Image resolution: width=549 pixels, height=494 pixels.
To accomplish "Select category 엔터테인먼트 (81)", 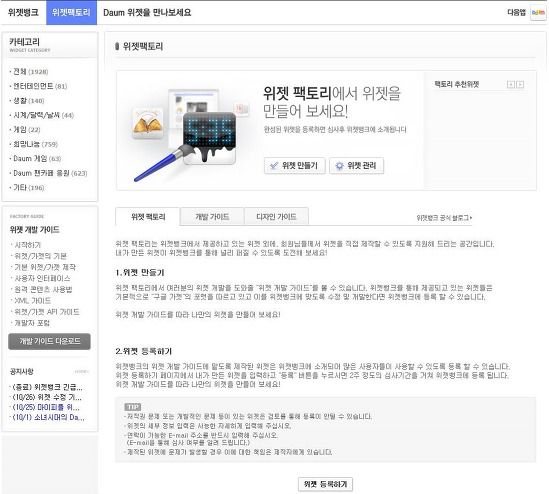I will coord(40,86).
